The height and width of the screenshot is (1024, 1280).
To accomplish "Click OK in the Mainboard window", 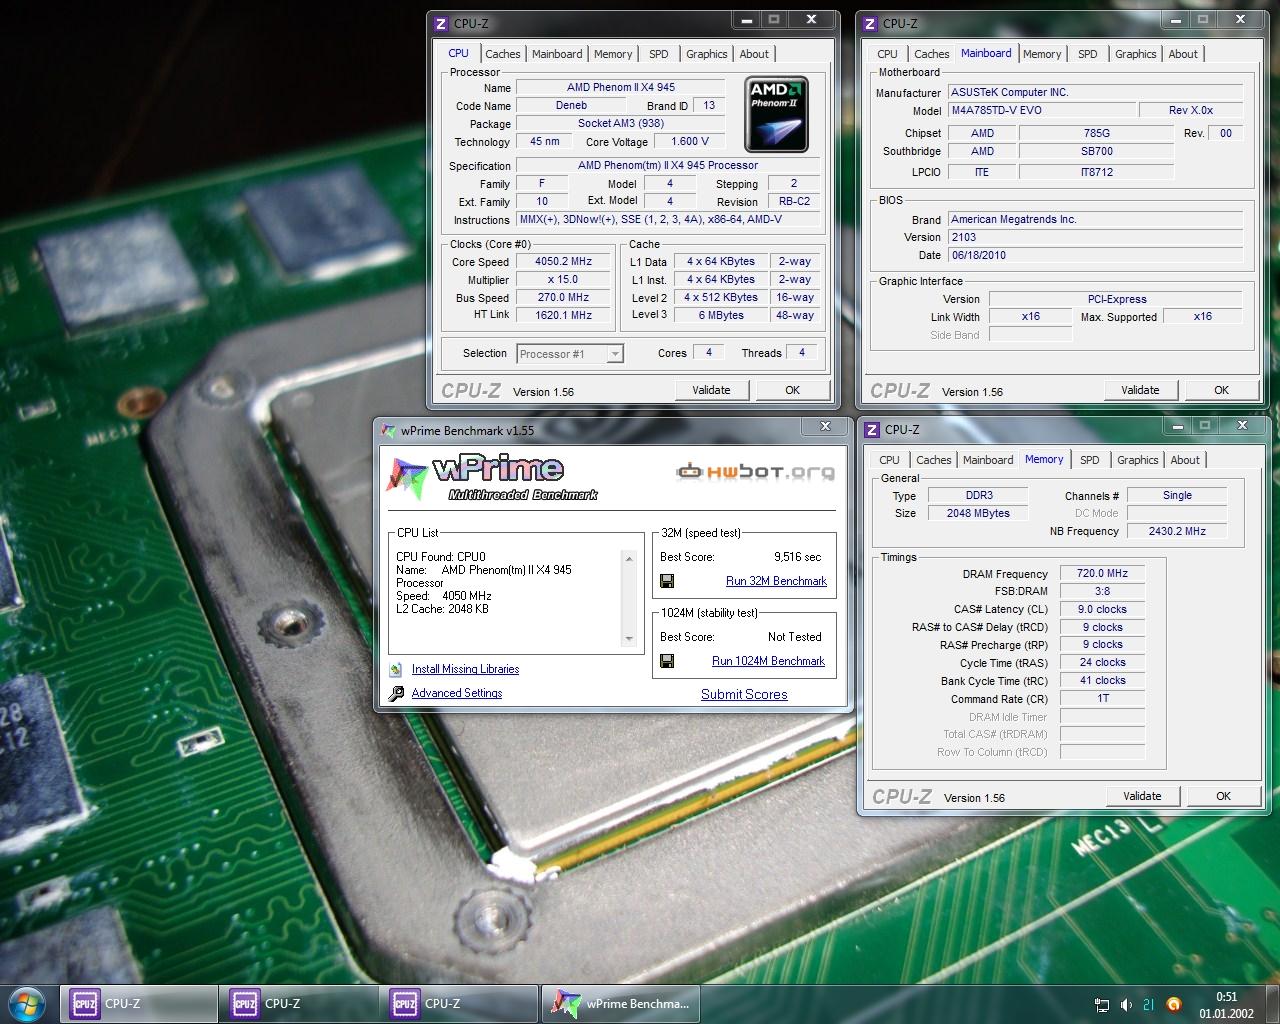I will [x=1221, y=390].
